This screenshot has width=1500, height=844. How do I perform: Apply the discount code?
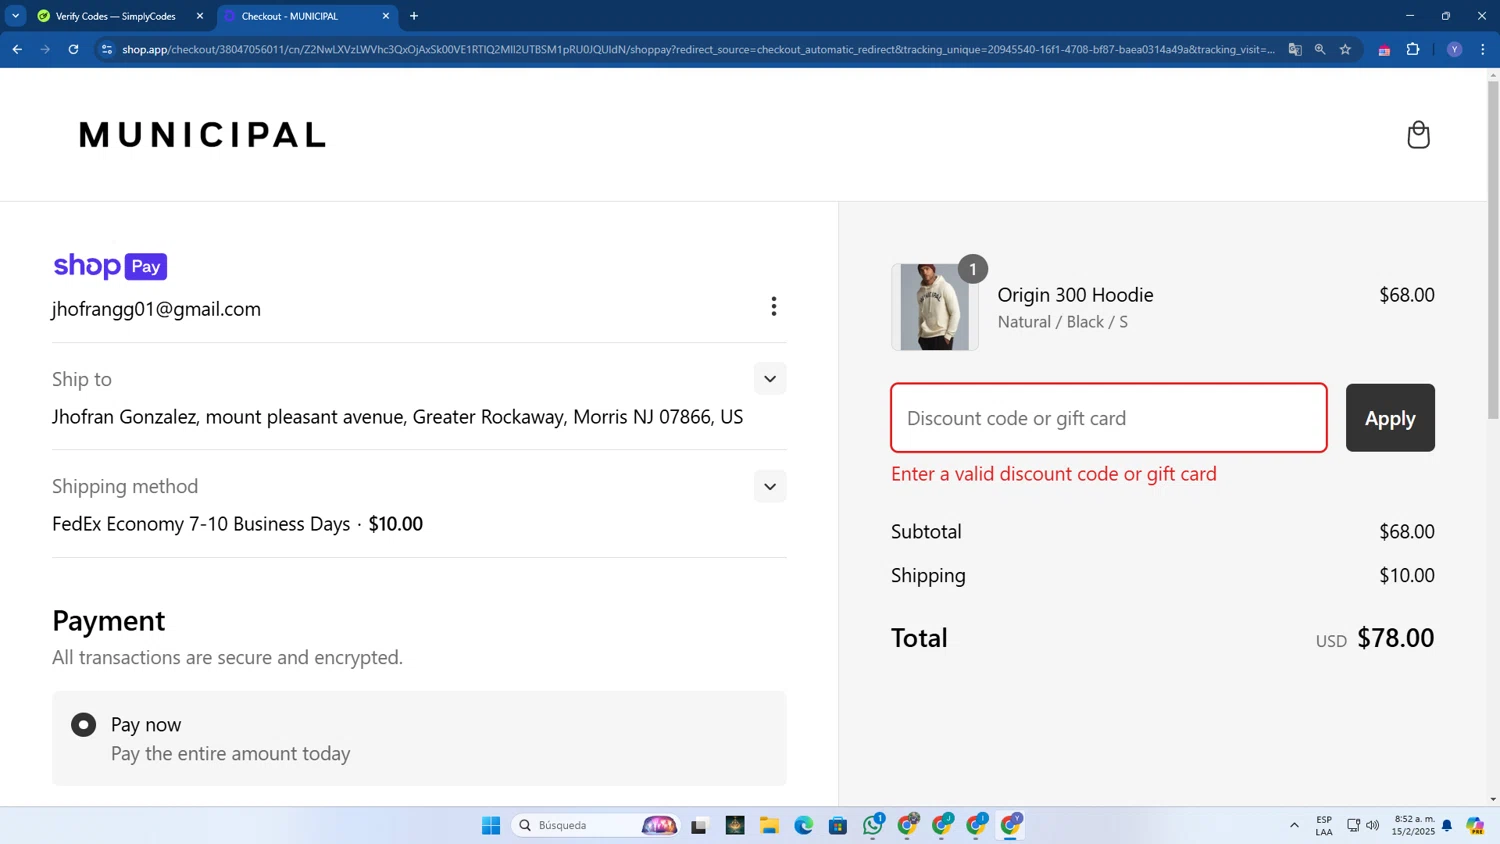1390,418
